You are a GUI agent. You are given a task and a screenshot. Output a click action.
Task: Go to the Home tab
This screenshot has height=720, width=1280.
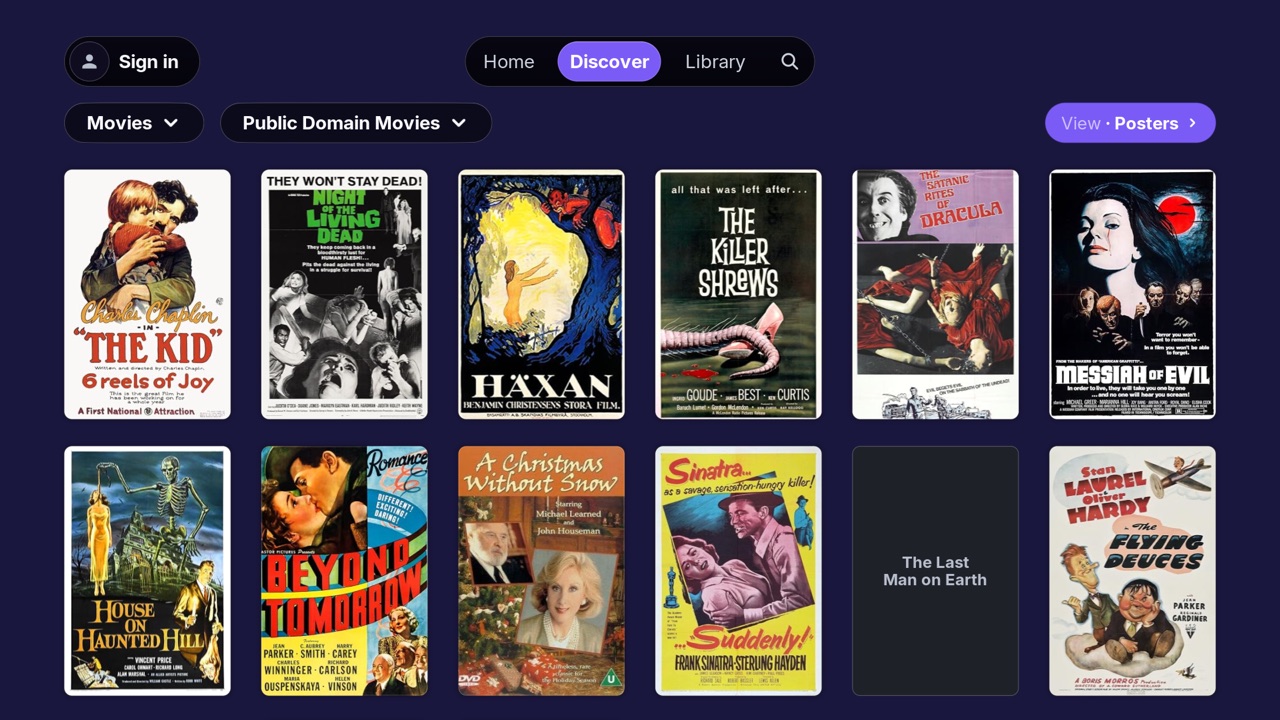pyautogui.click(x=509, y=61)
